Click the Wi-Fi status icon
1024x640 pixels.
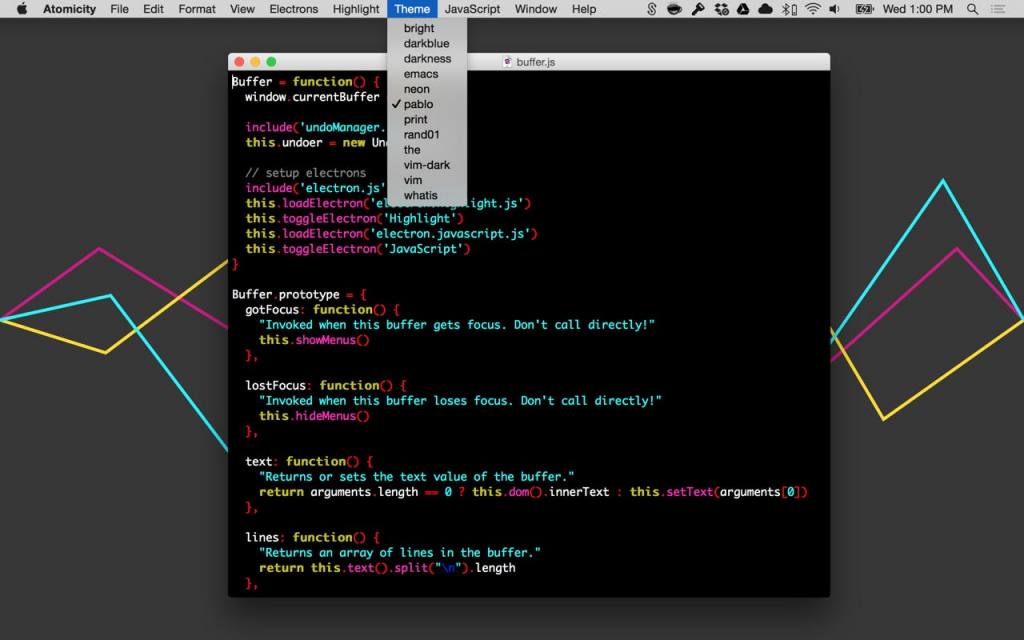pos(813,9)
